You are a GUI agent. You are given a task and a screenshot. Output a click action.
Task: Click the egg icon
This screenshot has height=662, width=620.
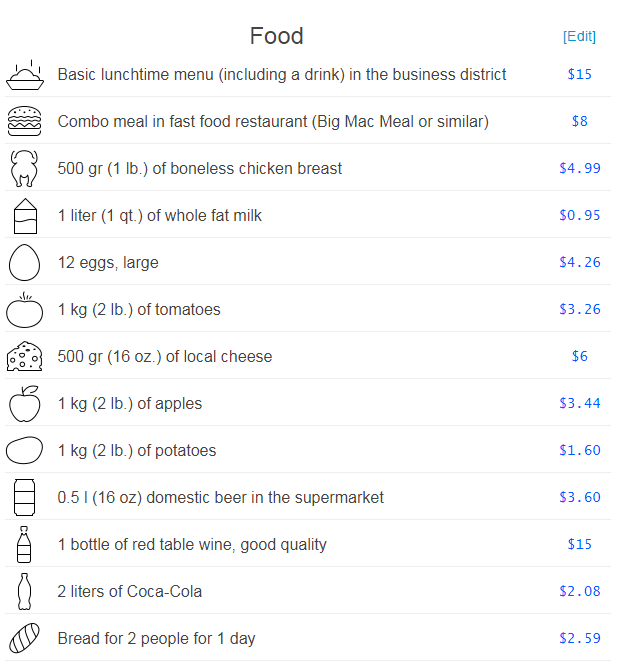pos(24,263)
